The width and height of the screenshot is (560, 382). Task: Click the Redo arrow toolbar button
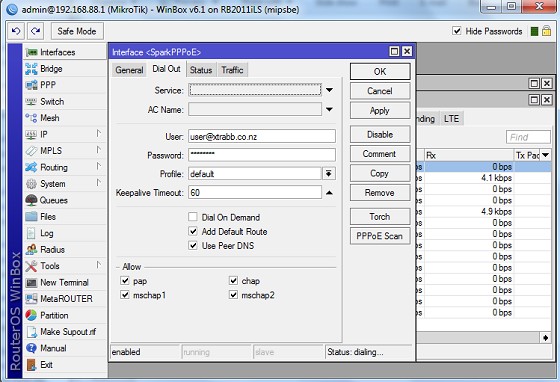click(x=35, y=31)
